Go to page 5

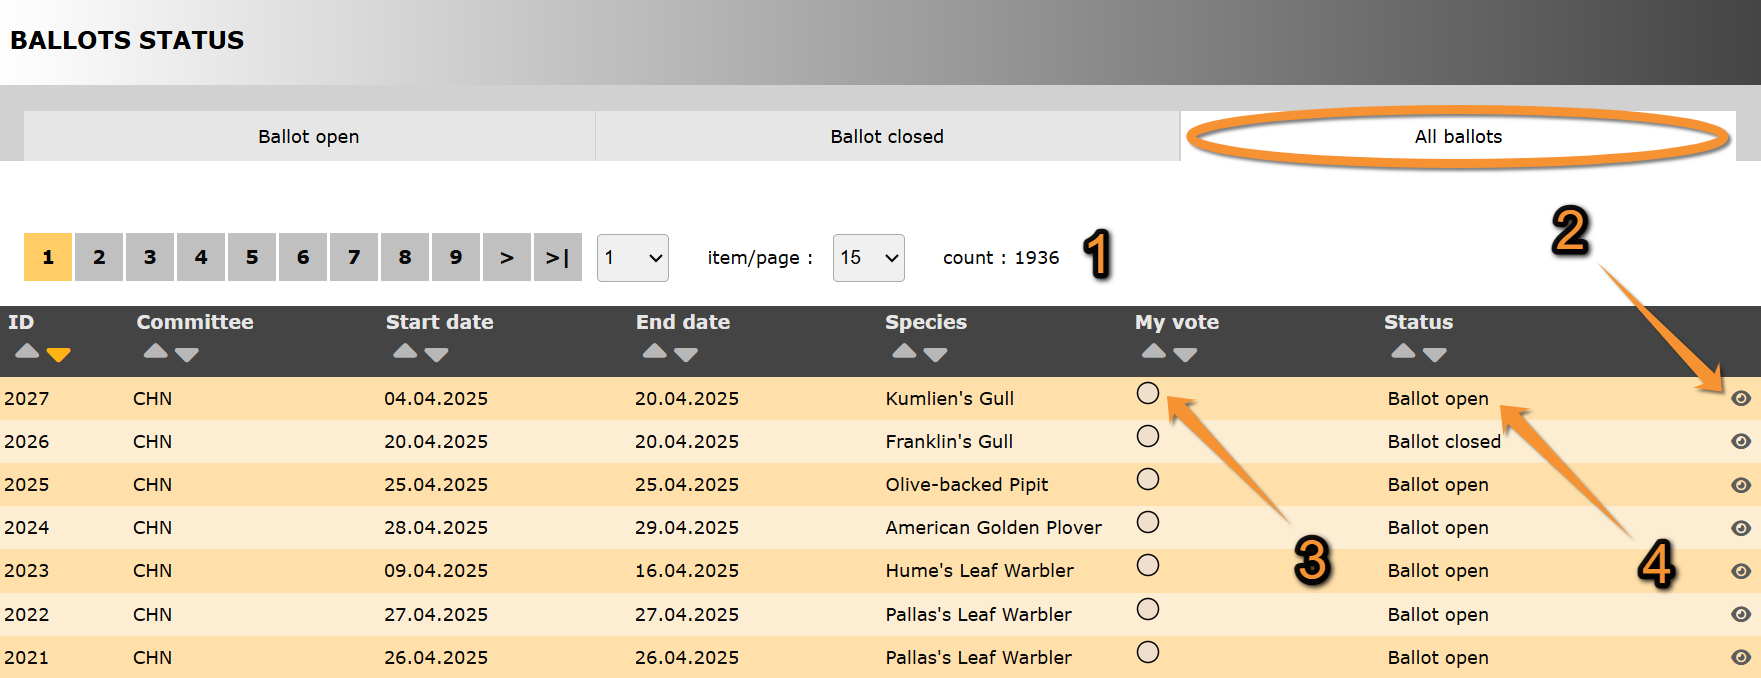252,257
